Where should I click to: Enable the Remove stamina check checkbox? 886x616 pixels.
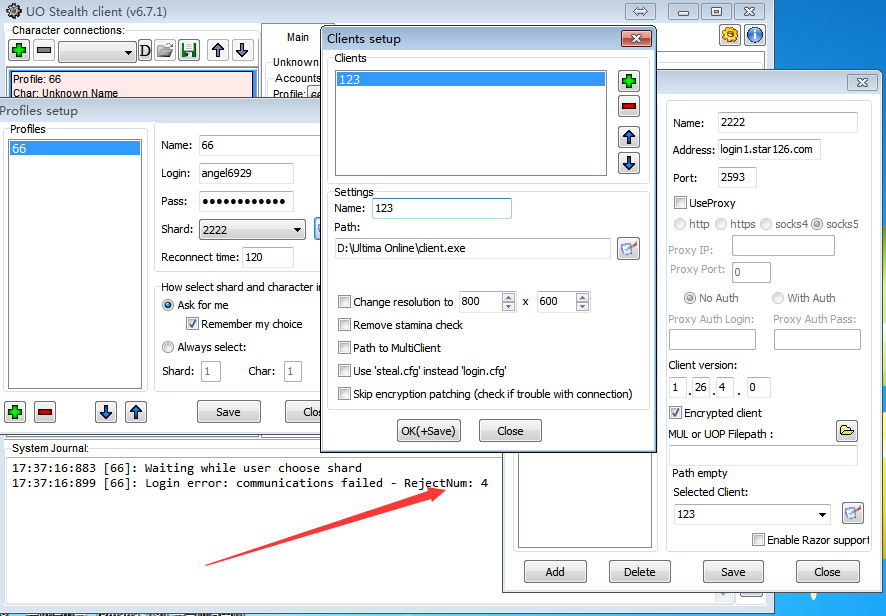345,325
